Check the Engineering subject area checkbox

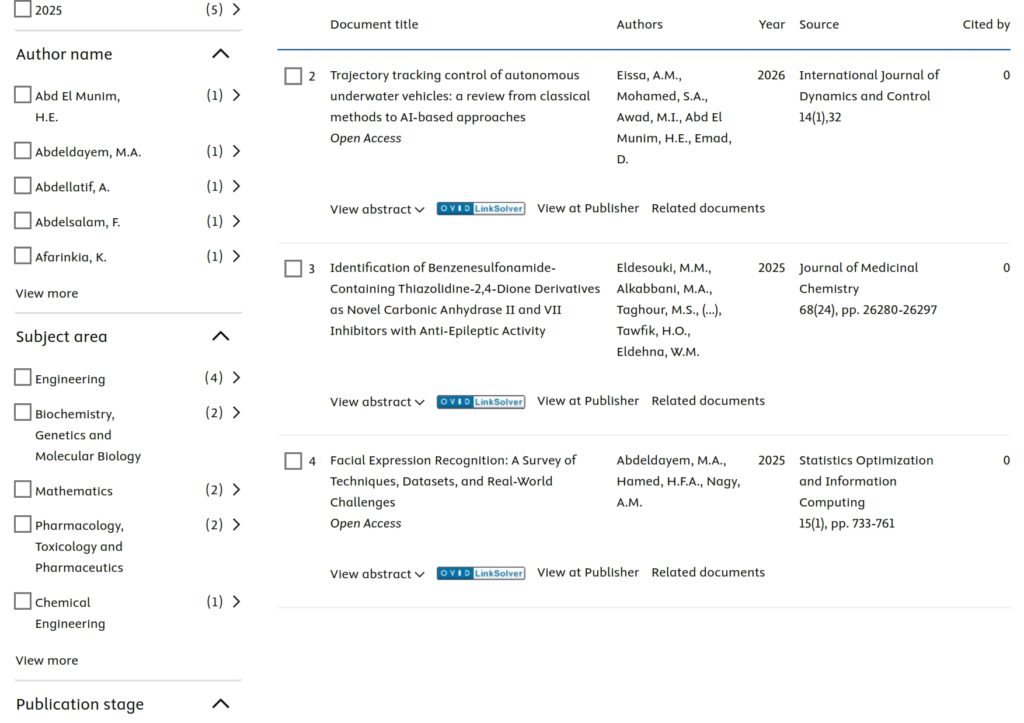(x=23, y=378)
